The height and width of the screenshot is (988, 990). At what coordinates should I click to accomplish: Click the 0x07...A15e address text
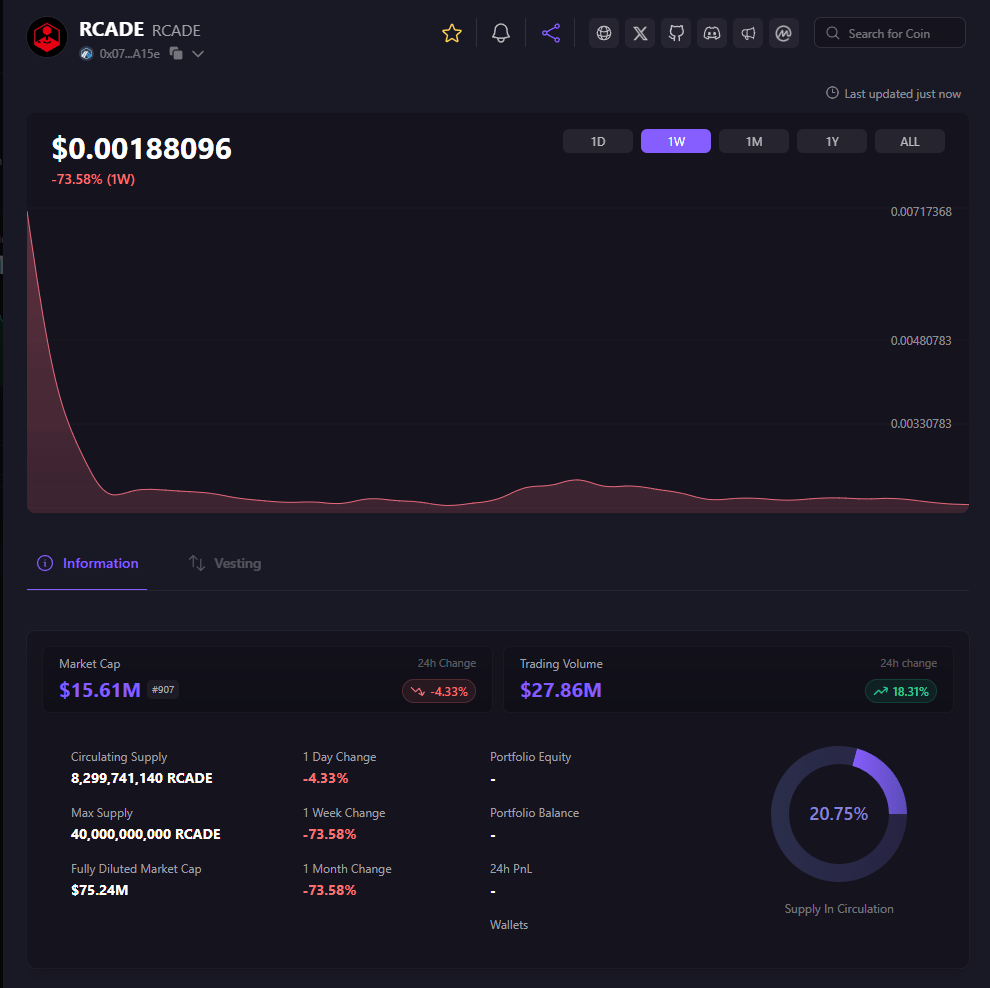point(129,54)
